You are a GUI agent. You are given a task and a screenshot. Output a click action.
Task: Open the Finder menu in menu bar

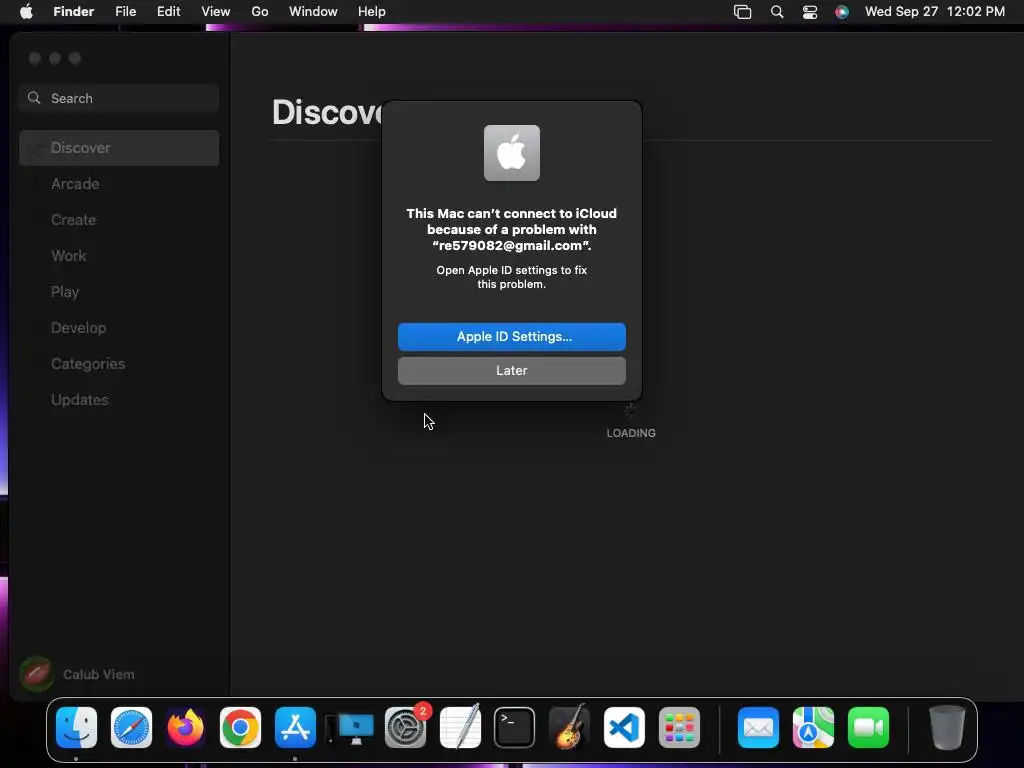click(x=74, y=12)
